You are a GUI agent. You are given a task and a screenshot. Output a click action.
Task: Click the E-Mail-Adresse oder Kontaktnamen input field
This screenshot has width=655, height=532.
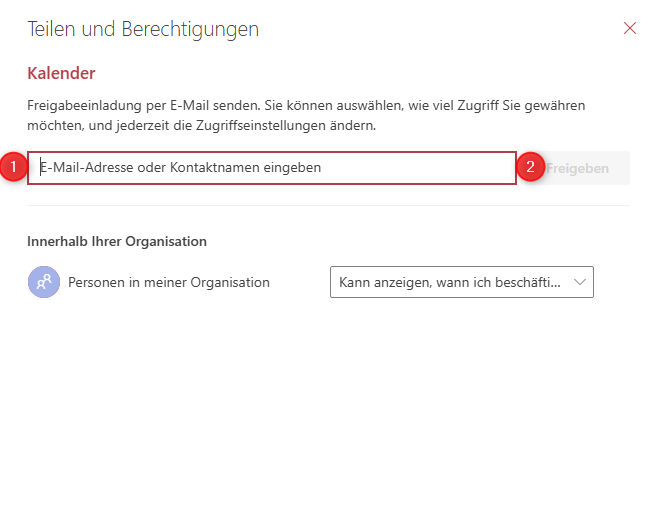[272, 168]
